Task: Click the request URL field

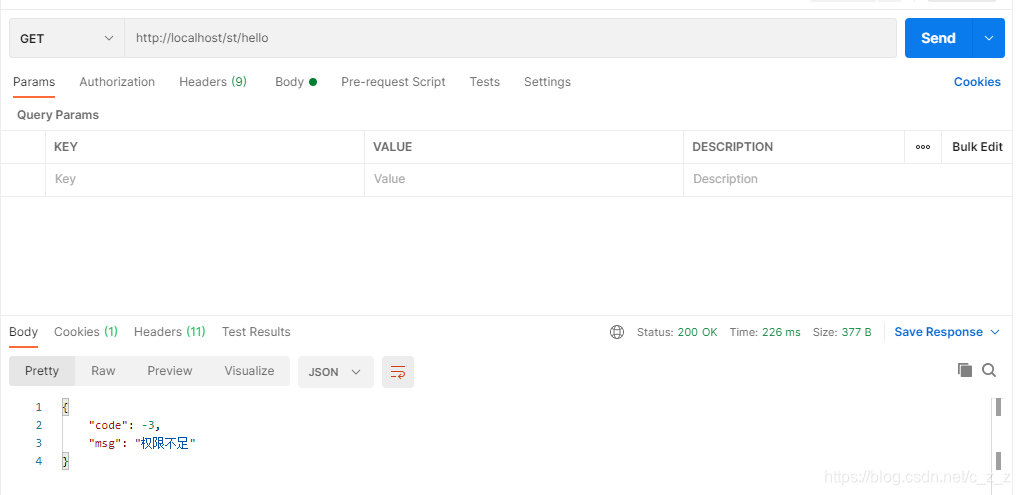Action: (511, 38)
